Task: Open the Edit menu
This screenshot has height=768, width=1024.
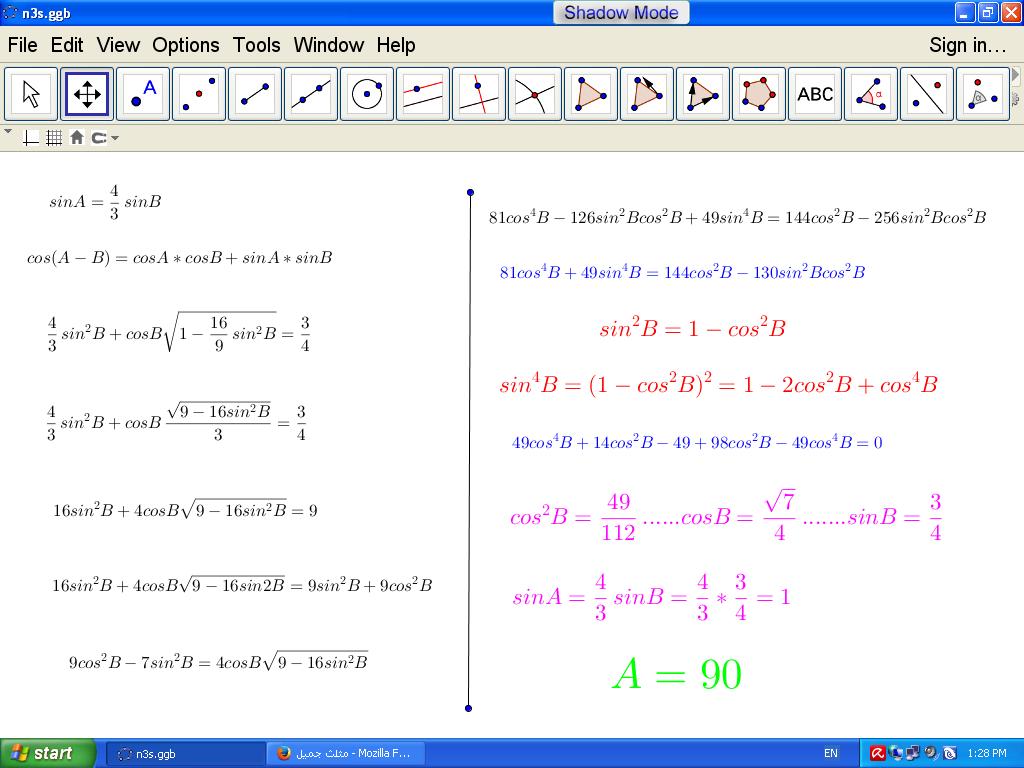Action: pyautogui.click(x=67, y=45)
